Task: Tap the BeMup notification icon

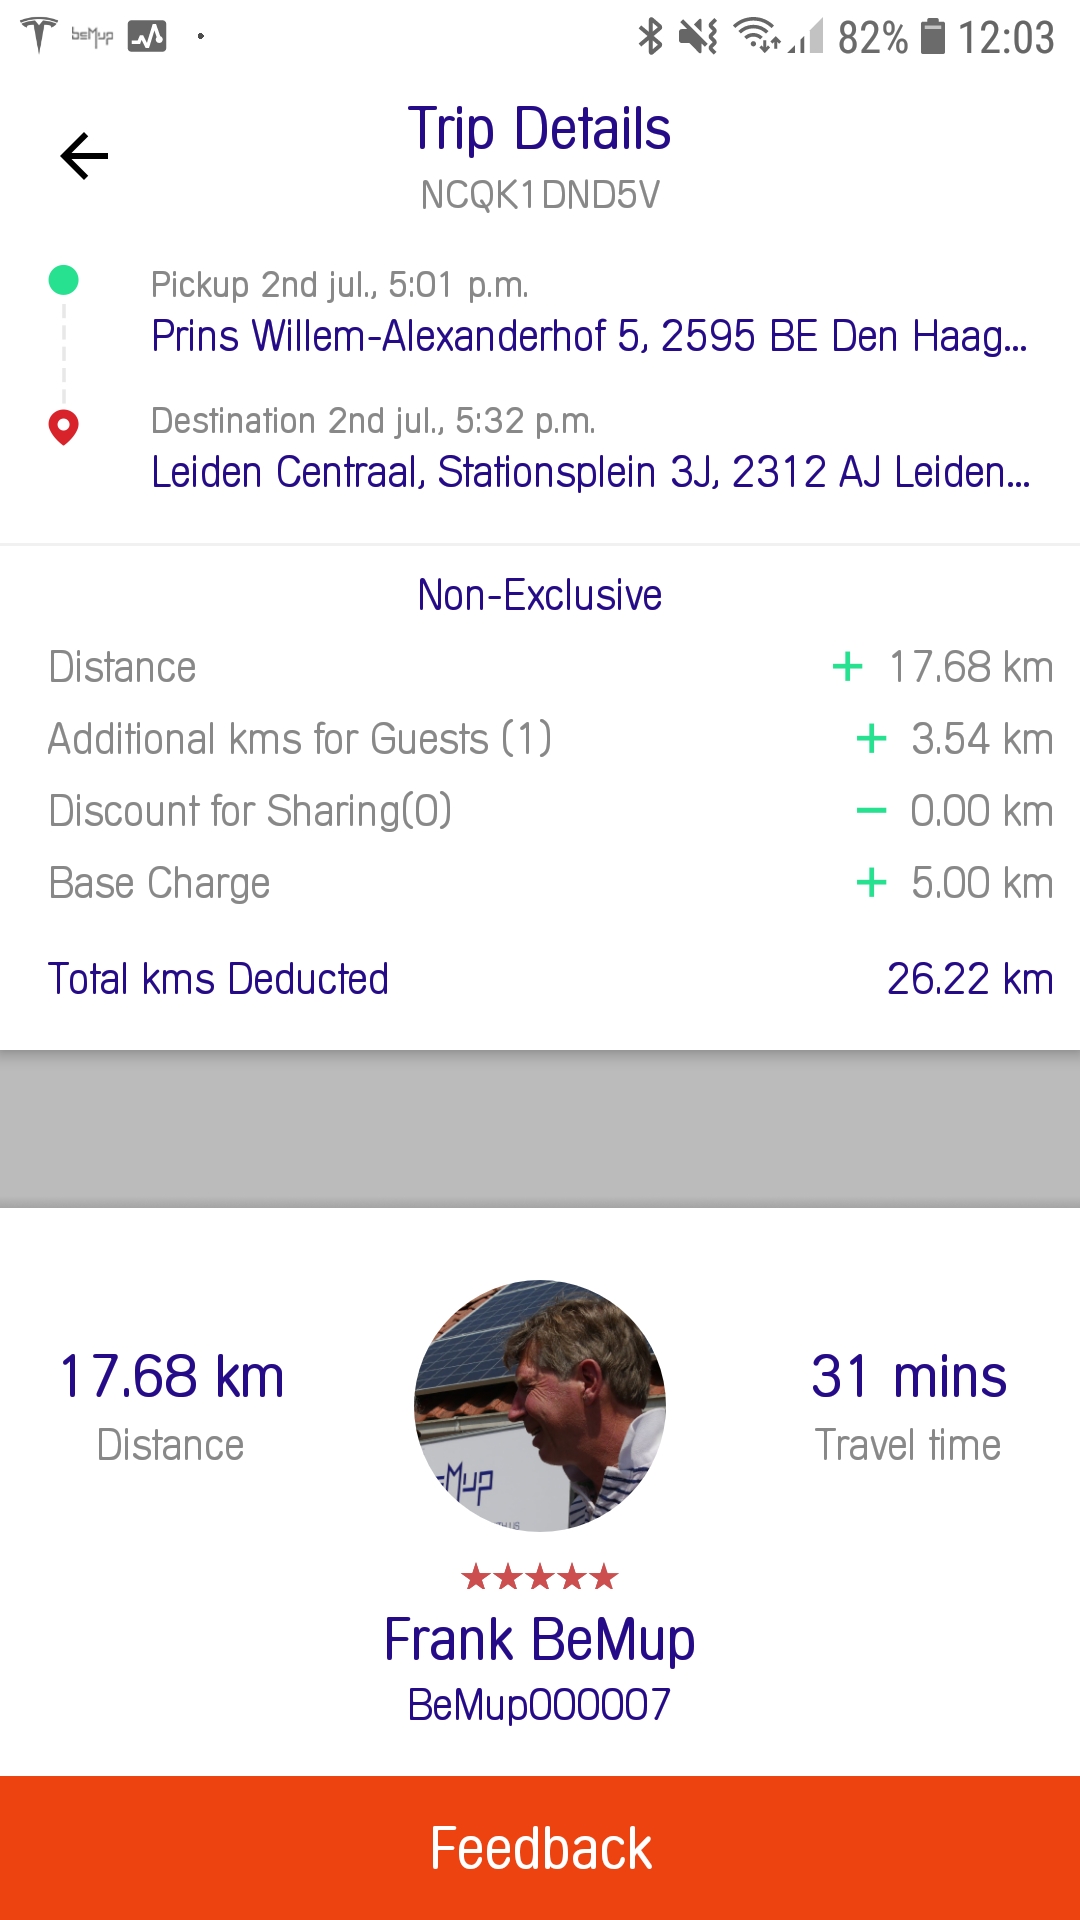Action: [x=92, y=36]
